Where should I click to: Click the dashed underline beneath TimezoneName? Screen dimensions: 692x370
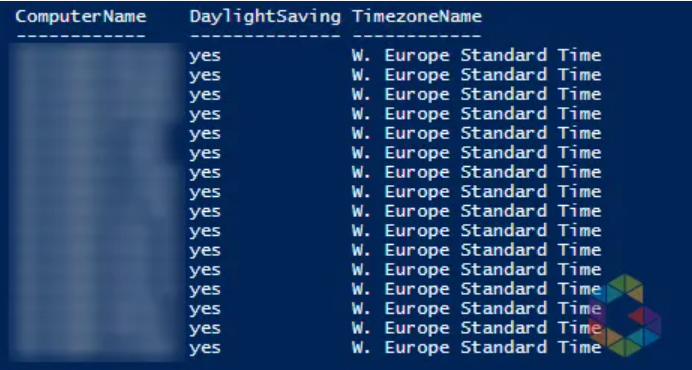[417, 35]
